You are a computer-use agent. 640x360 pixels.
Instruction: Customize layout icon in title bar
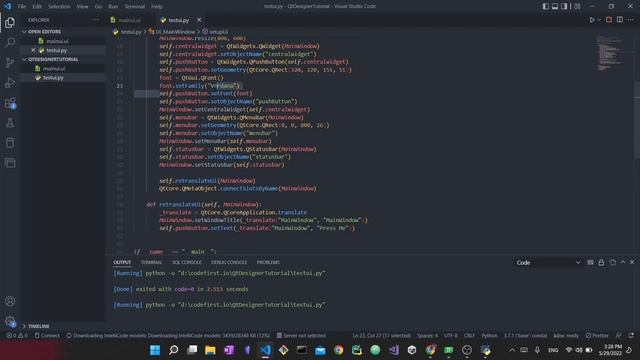[577, 6]
